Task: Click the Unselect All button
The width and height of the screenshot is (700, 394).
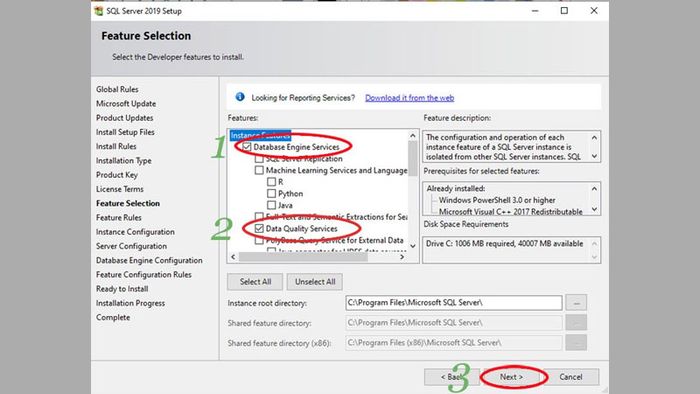Action: (315, 282)
